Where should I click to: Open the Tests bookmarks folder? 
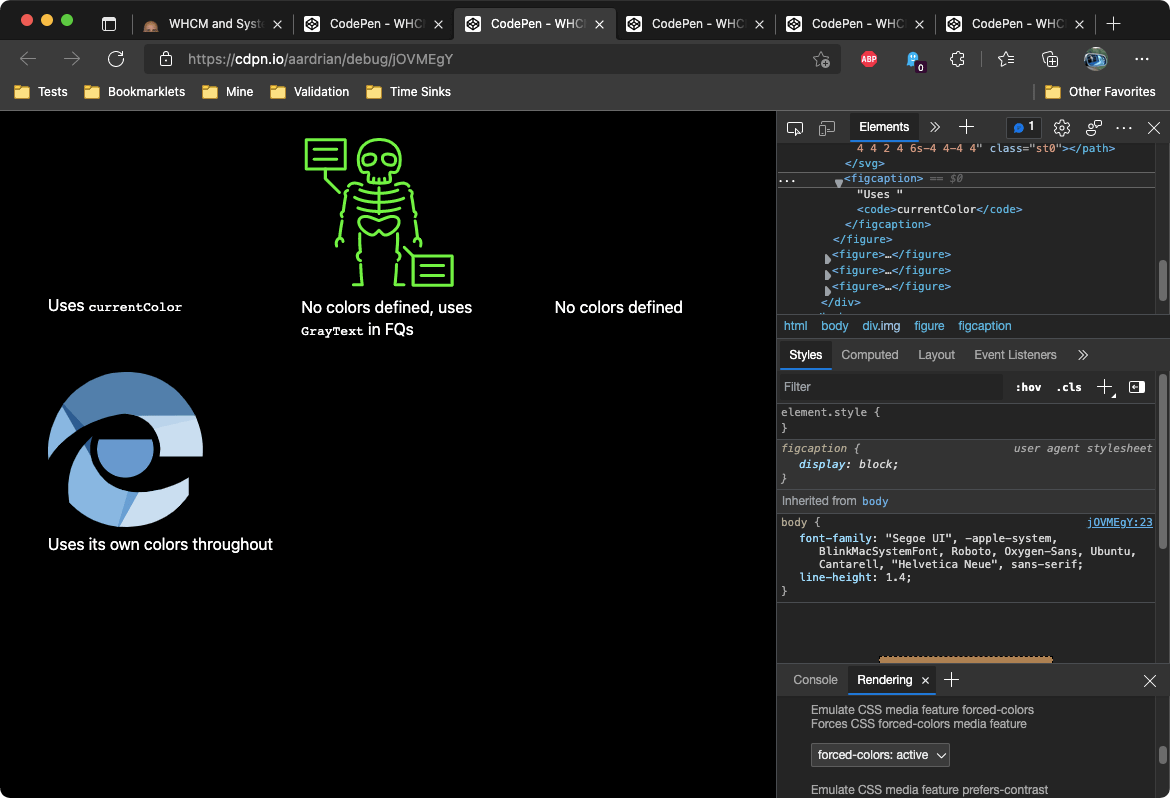[x=41, y=92]
